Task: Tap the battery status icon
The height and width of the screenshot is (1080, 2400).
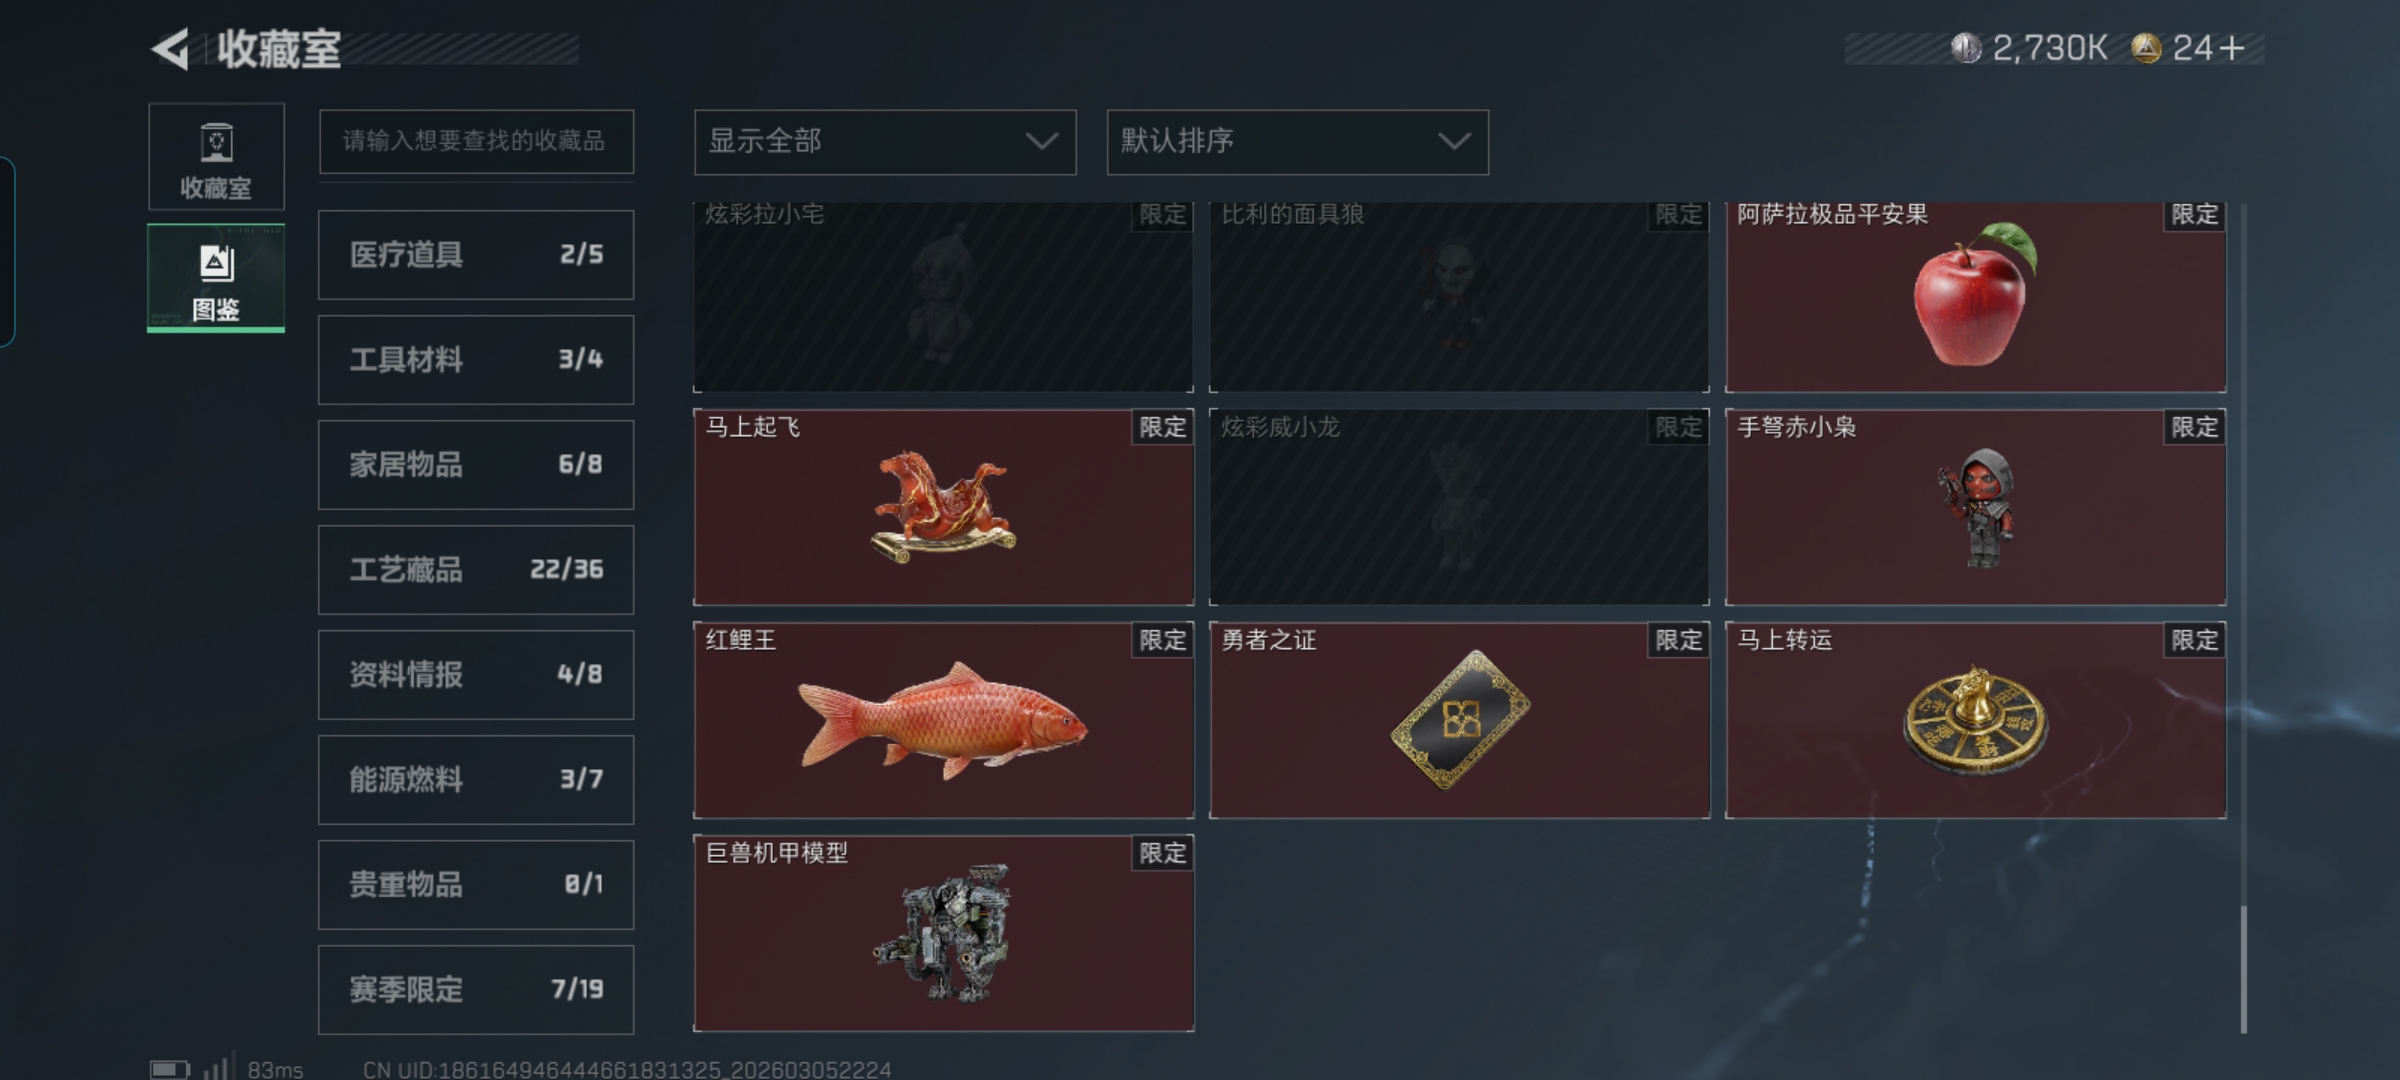Action: [169, 1069]
